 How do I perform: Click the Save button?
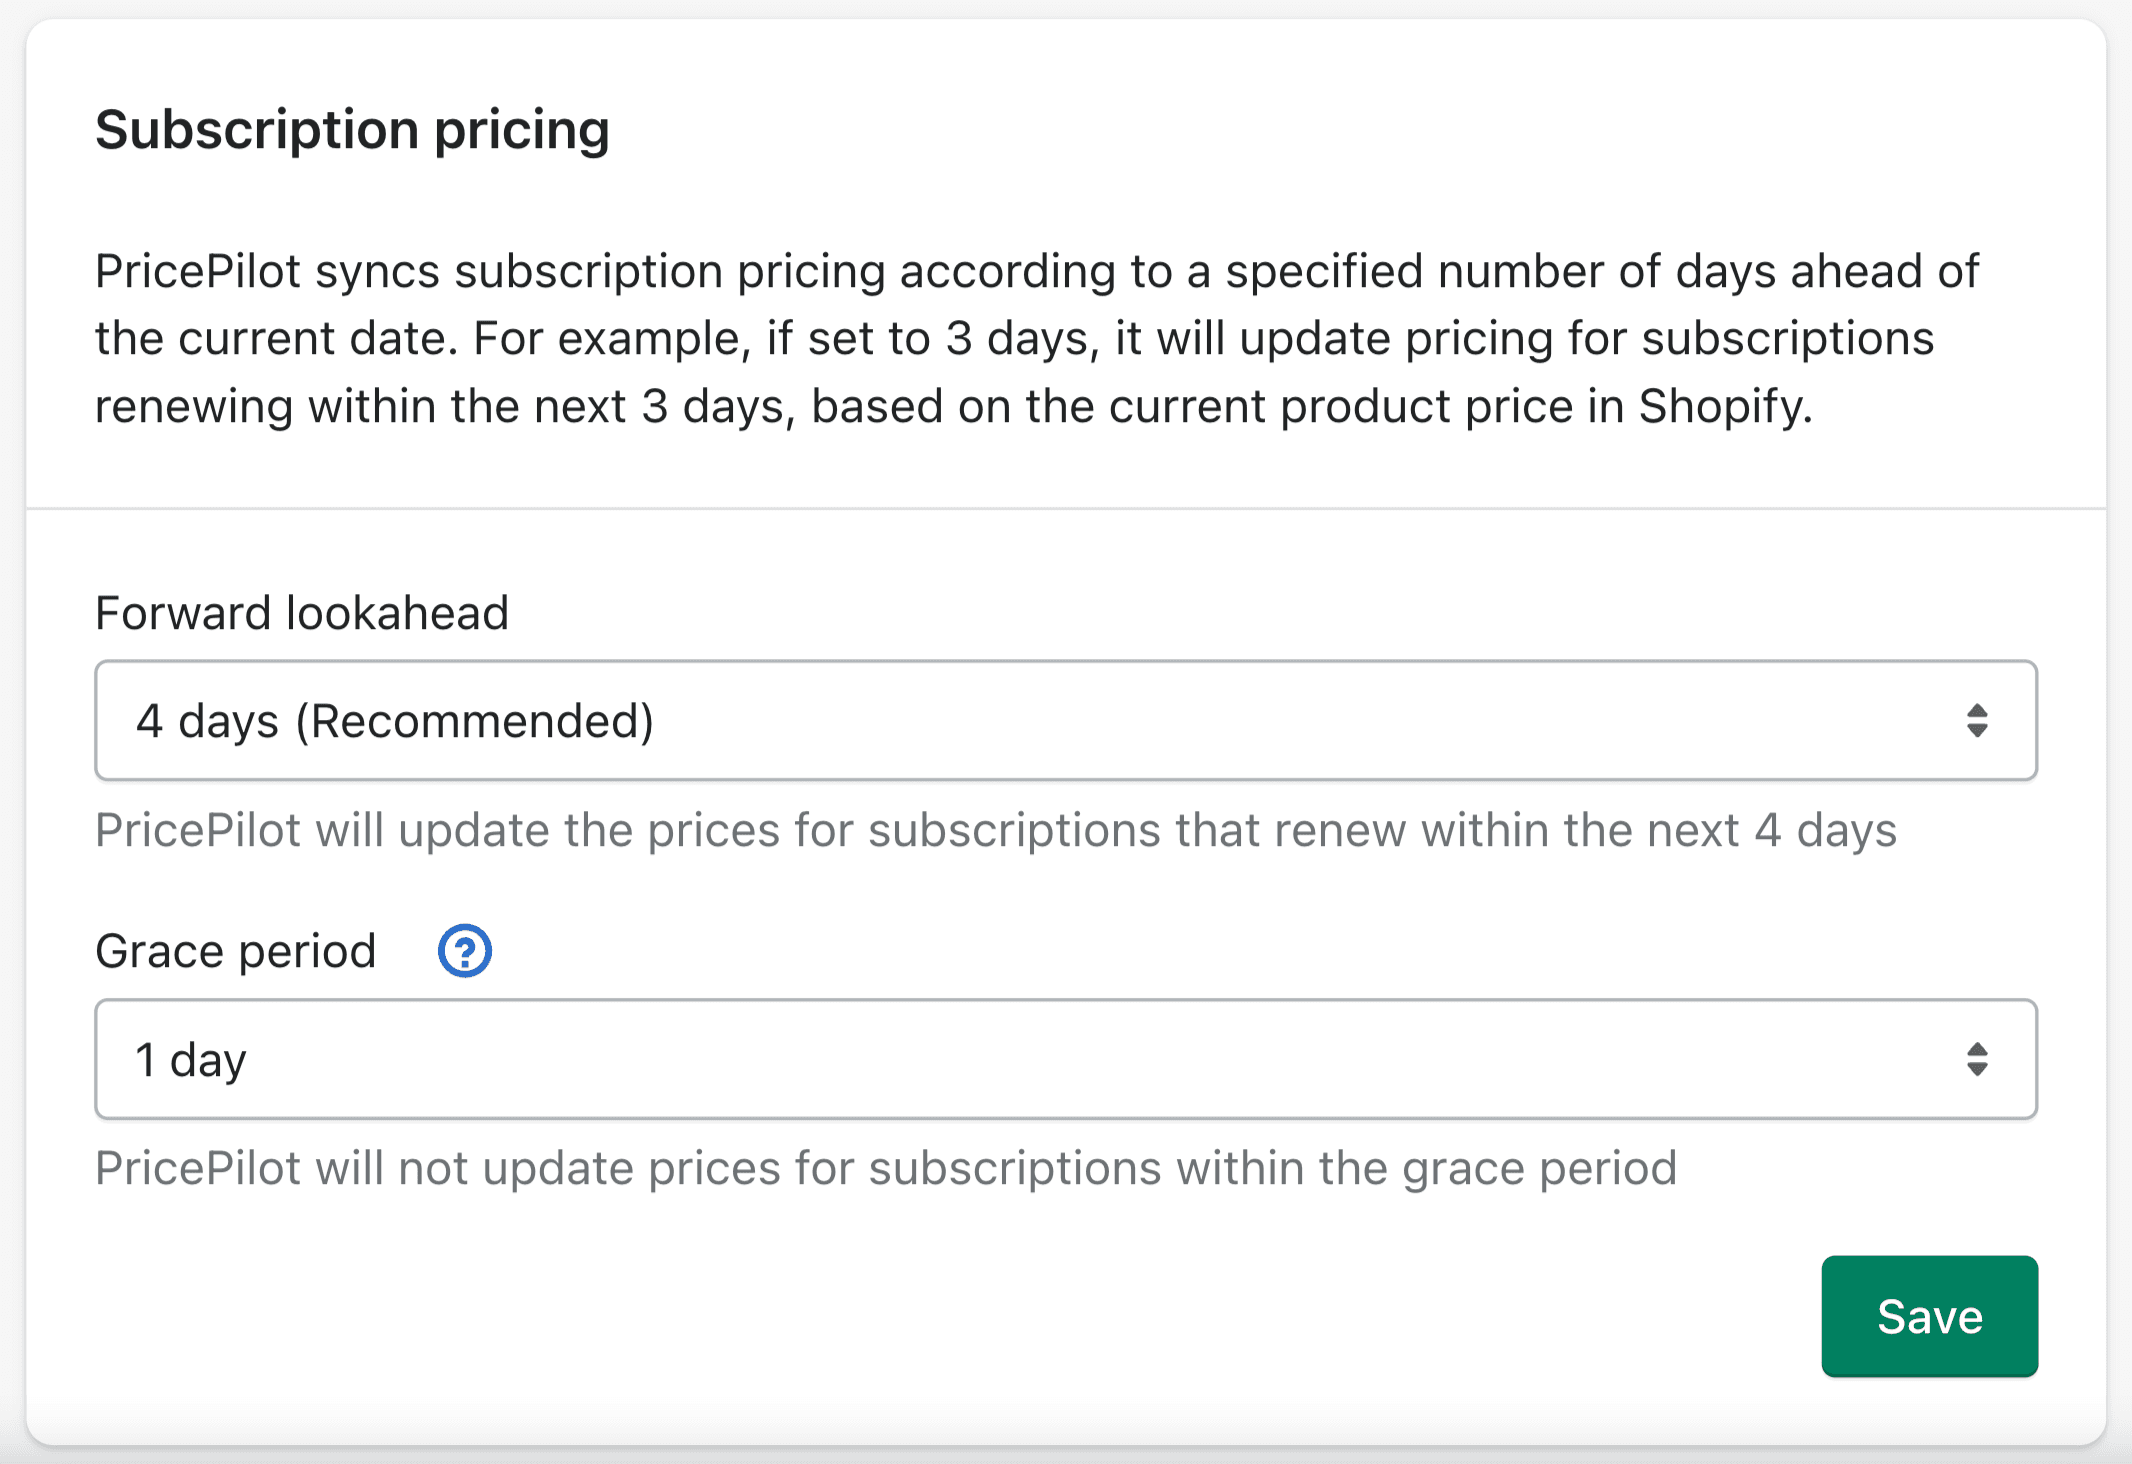click(1929, 1316)
